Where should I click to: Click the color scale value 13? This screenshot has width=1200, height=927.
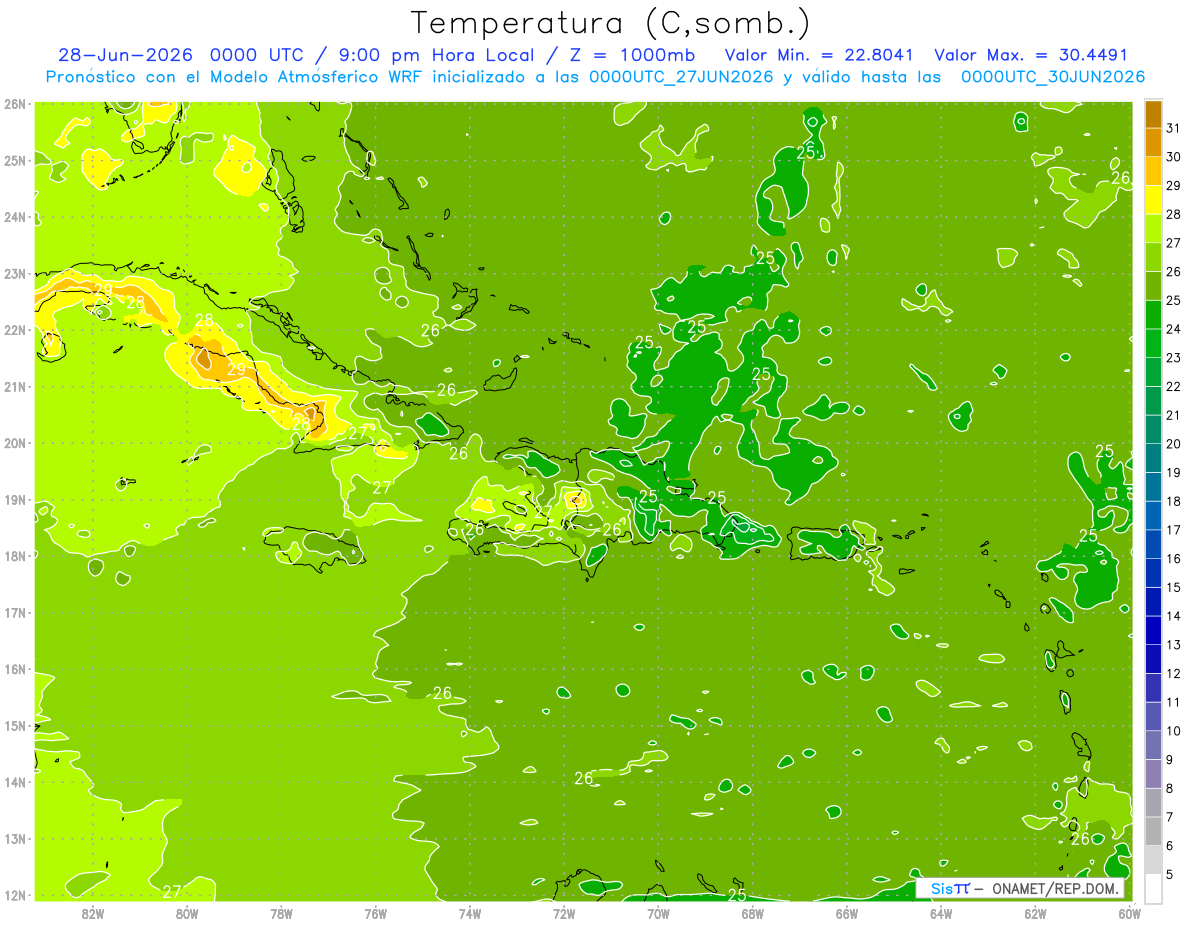click(1174, 645)
